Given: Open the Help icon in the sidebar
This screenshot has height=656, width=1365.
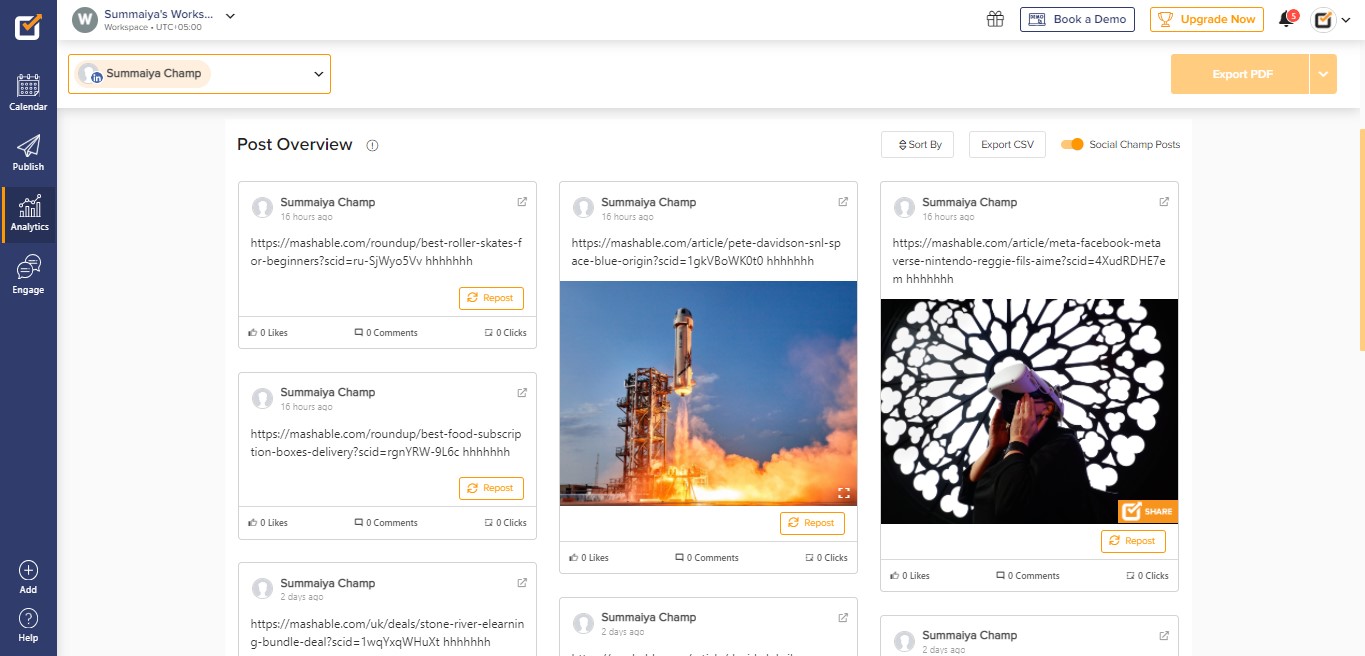Looking at the screenshot, I should click(x=28, y=625).
